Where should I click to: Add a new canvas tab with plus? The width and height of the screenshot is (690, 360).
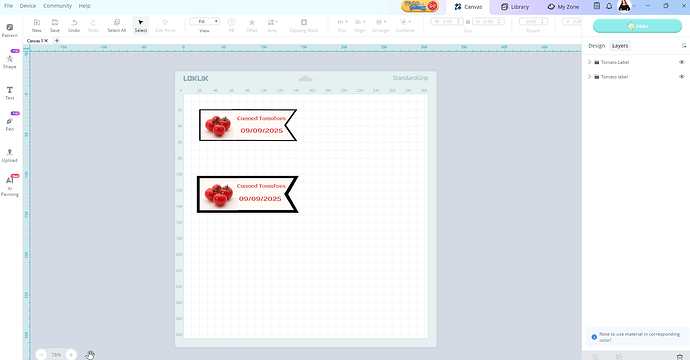pyautogui.click(x=57, y=40)
